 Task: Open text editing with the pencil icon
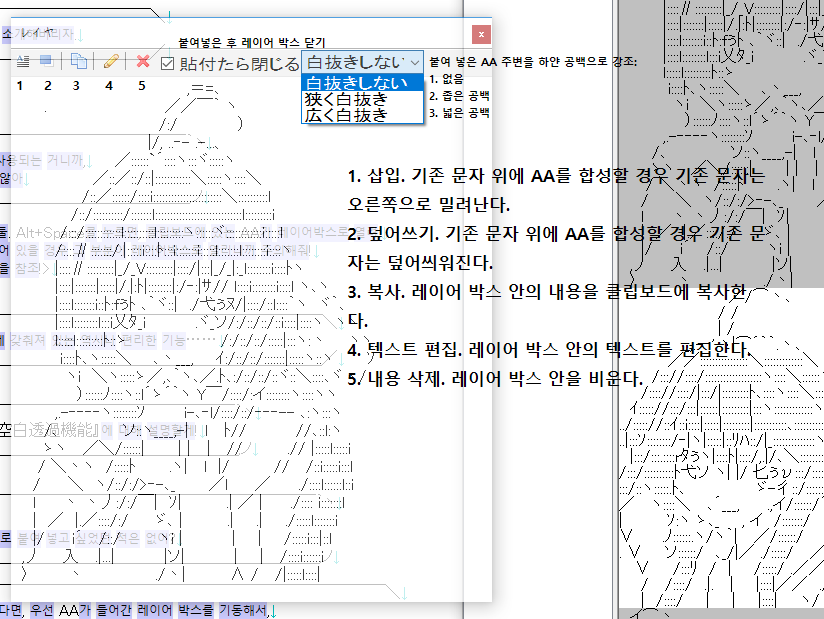(110, 62)
